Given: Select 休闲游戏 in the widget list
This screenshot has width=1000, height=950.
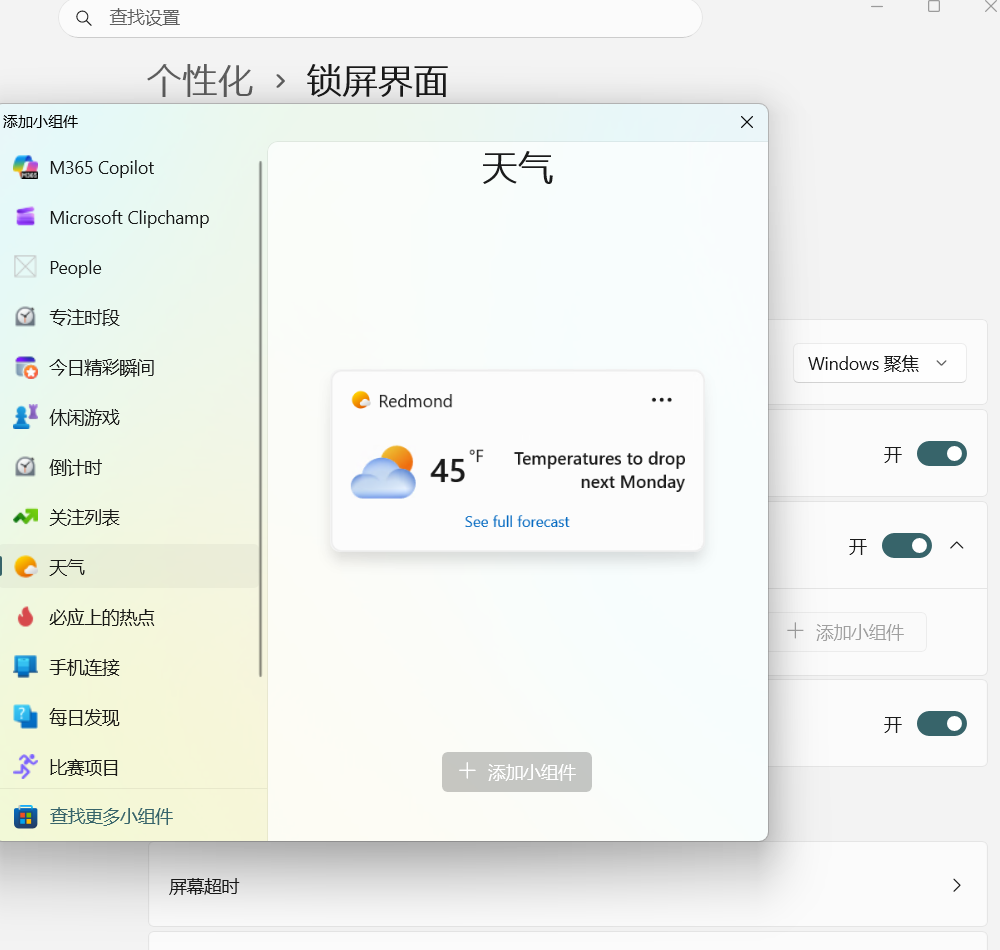Looking at the screenshot, I should [129, 417].
